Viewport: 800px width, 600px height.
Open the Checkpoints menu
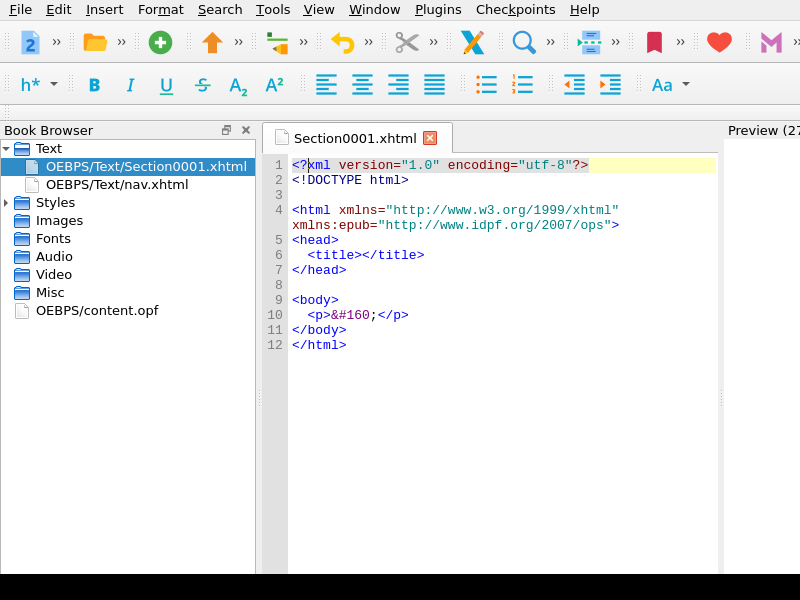pos(516,10)
